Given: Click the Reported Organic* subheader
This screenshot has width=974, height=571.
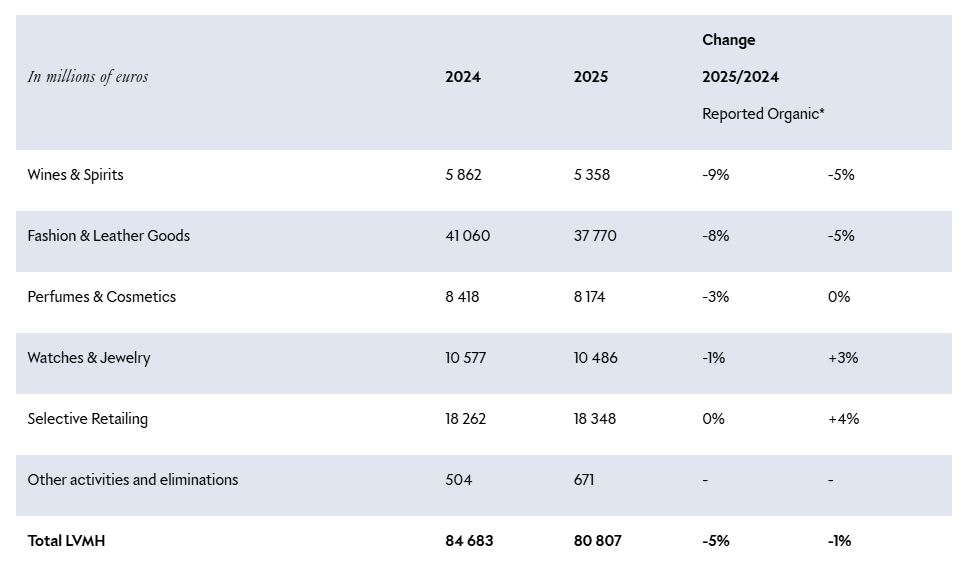Looking at the screenshot, I should pos(763,114).
